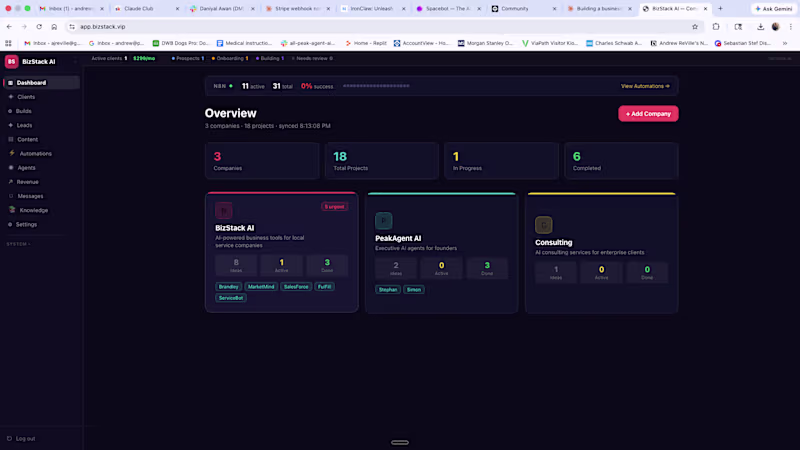The image size is (800, 450).
Task: Click the MarketMind project tag
Action: [261, 287]
